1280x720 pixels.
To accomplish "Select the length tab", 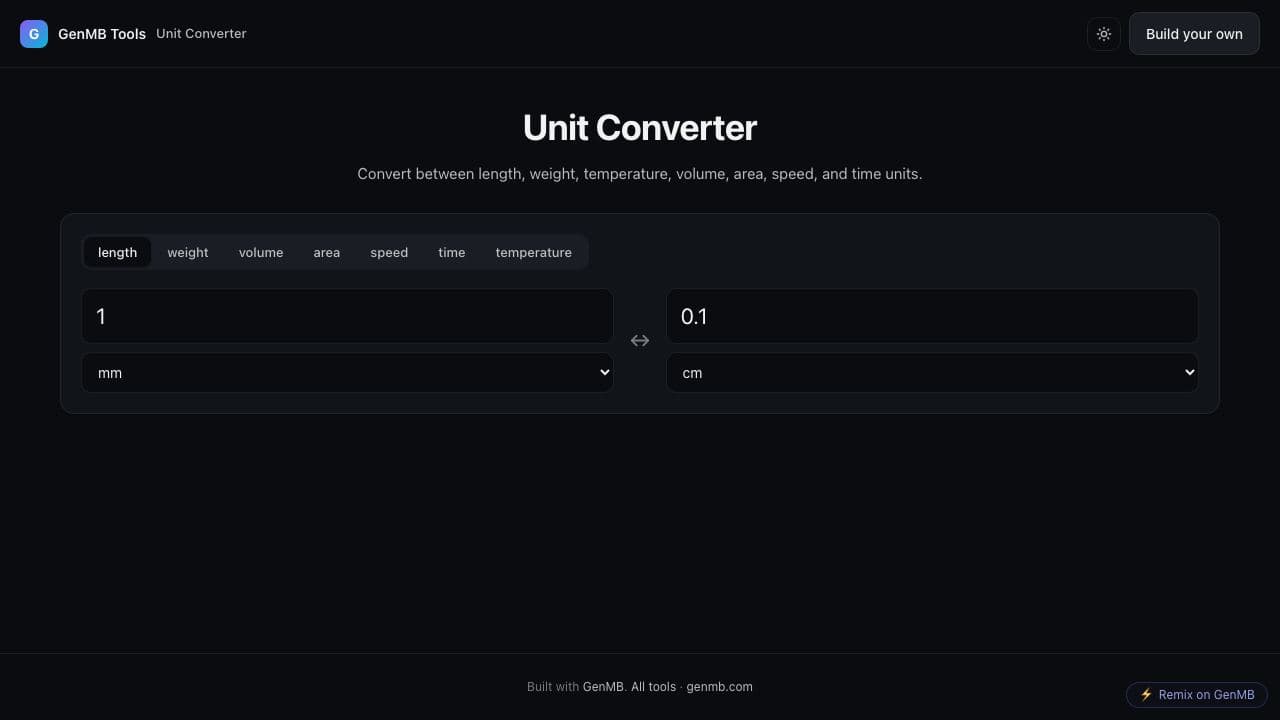I will click(x=117, y=252).
